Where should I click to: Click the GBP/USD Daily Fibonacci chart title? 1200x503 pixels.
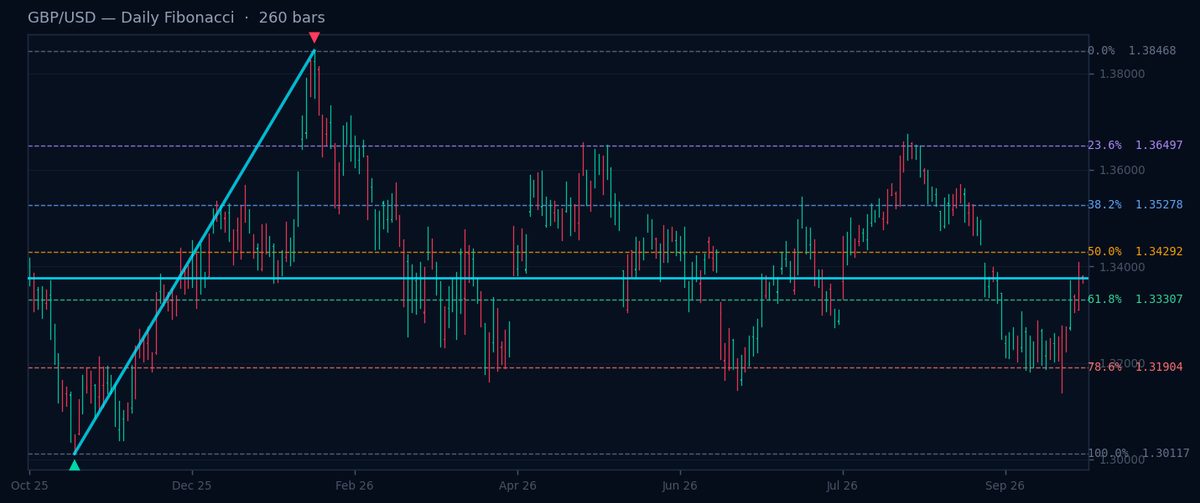(x=176, y=18)
